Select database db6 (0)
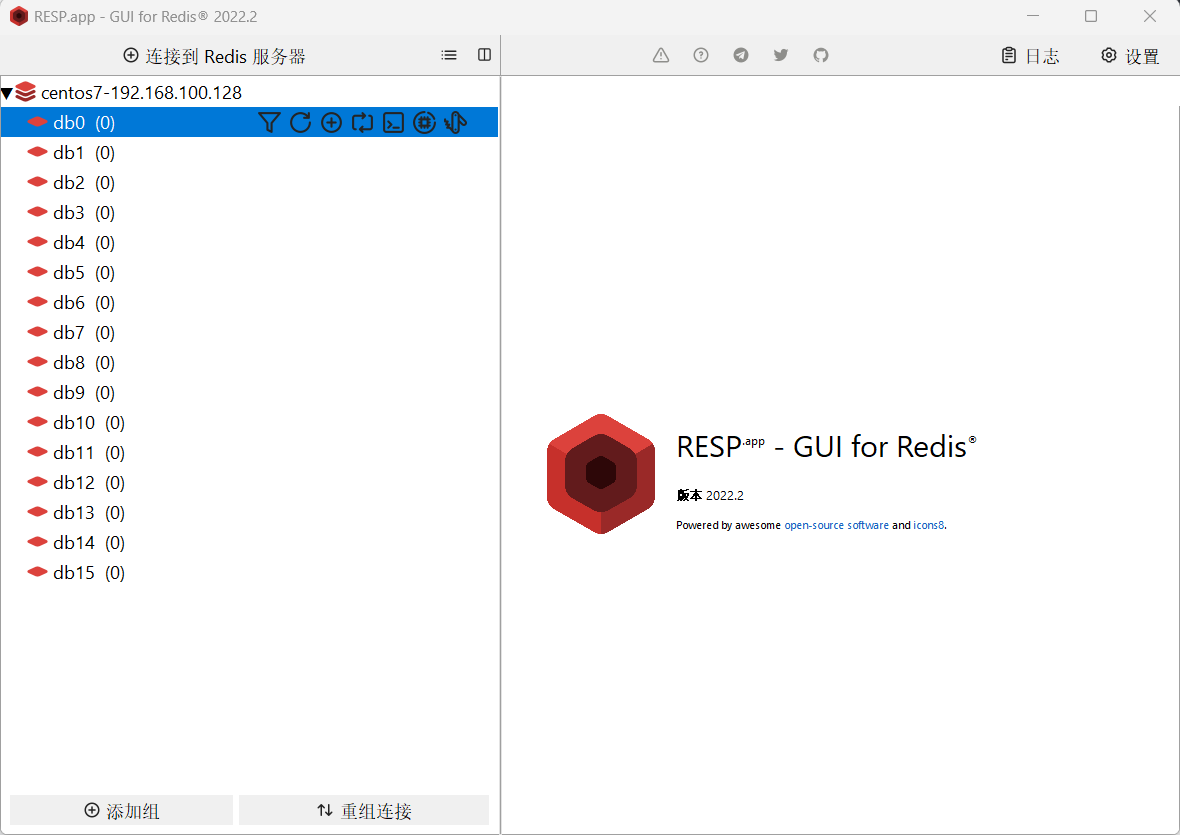 [249, 302]
